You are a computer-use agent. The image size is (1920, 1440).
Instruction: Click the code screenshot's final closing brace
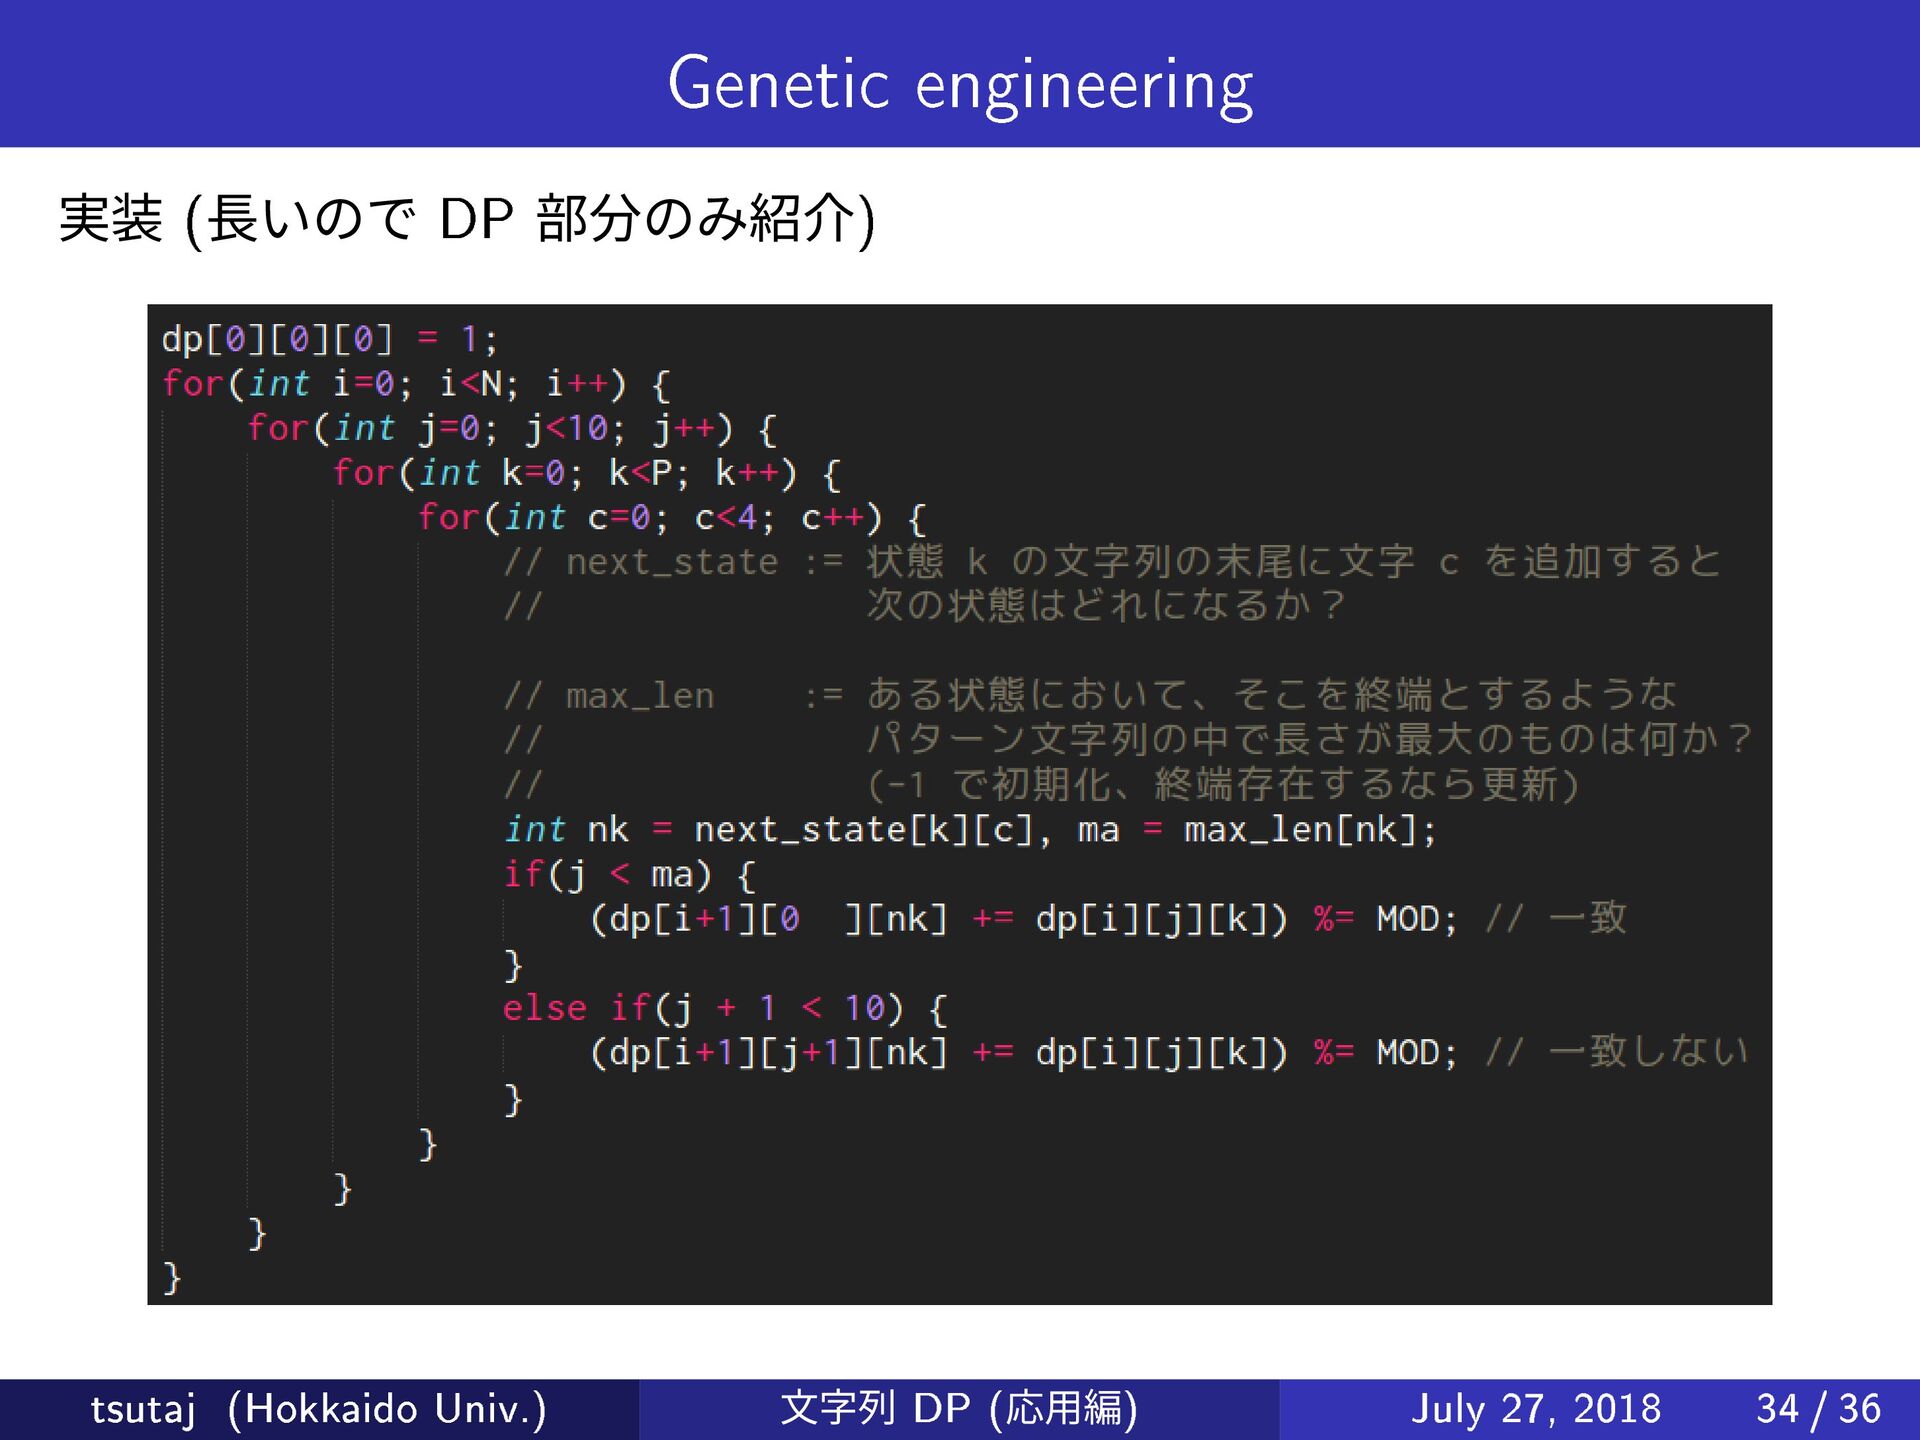172,1277
